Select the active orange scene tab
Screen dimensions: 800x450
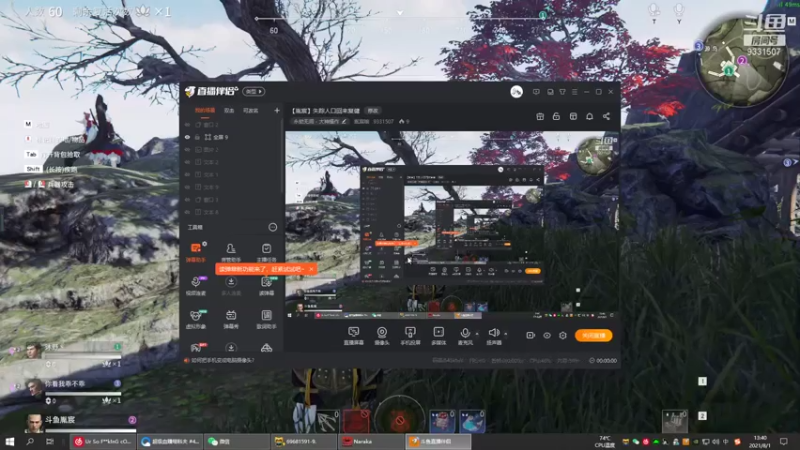pos(205,110)
